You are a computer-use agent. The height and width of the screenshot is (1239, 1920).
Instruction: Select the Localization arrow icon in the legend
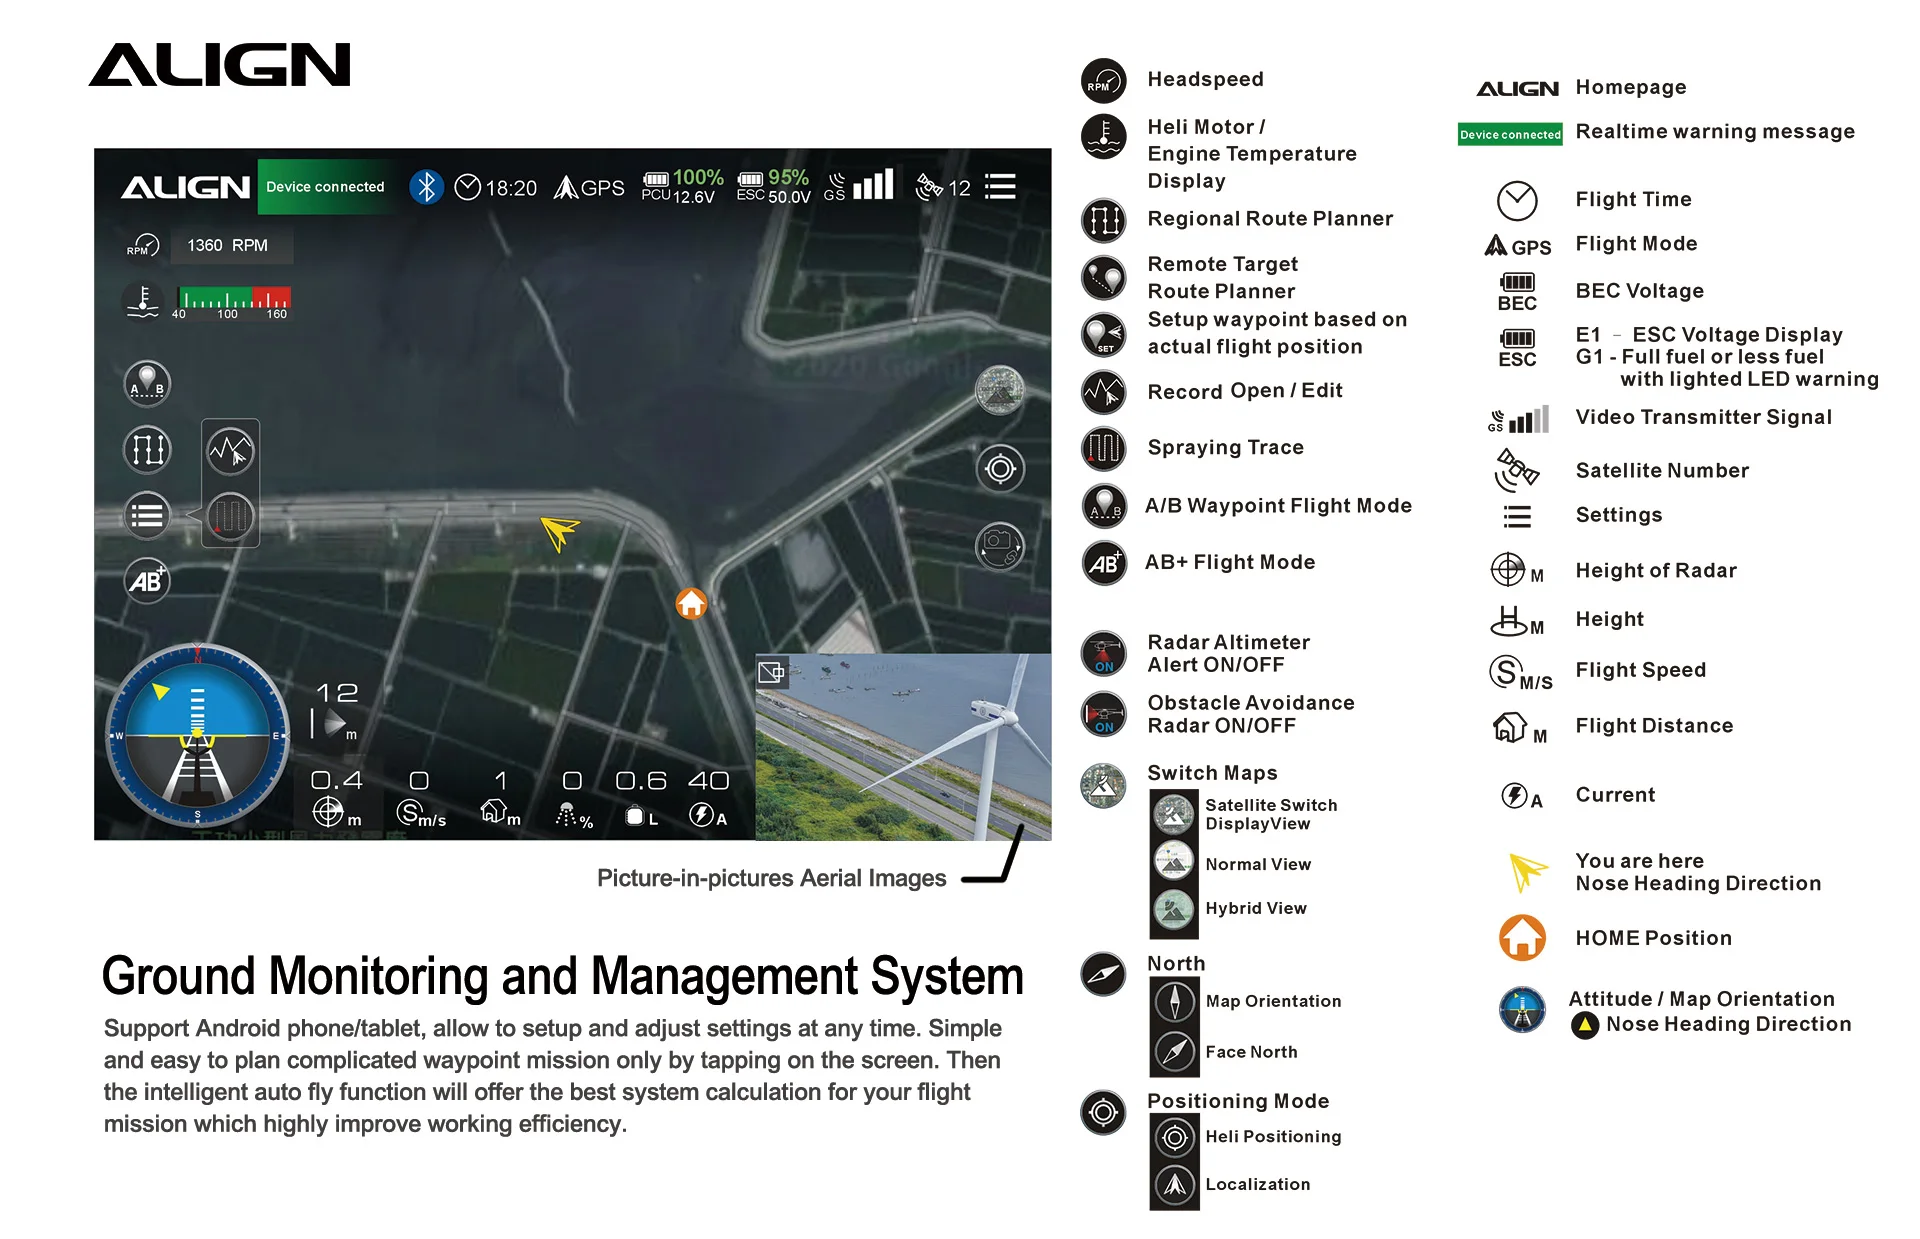(1175, 1185)
